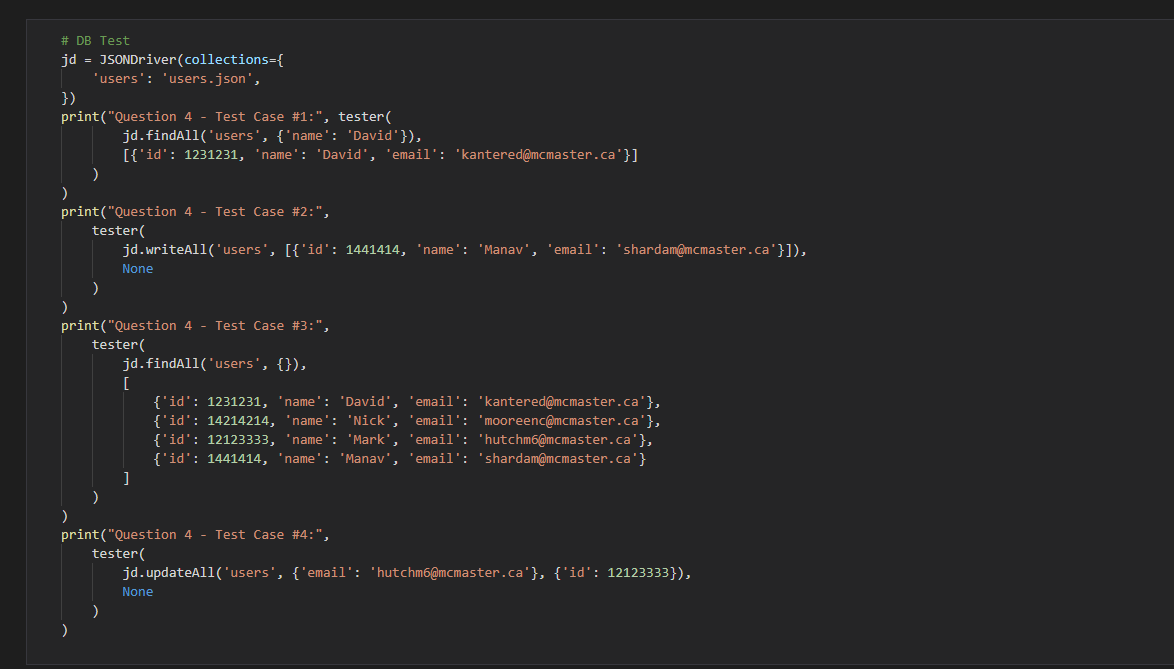The height and width of the screenshot is (669, 1174).
Task: Click the None keyword in Test Case #4
Action: click(138, 591)
